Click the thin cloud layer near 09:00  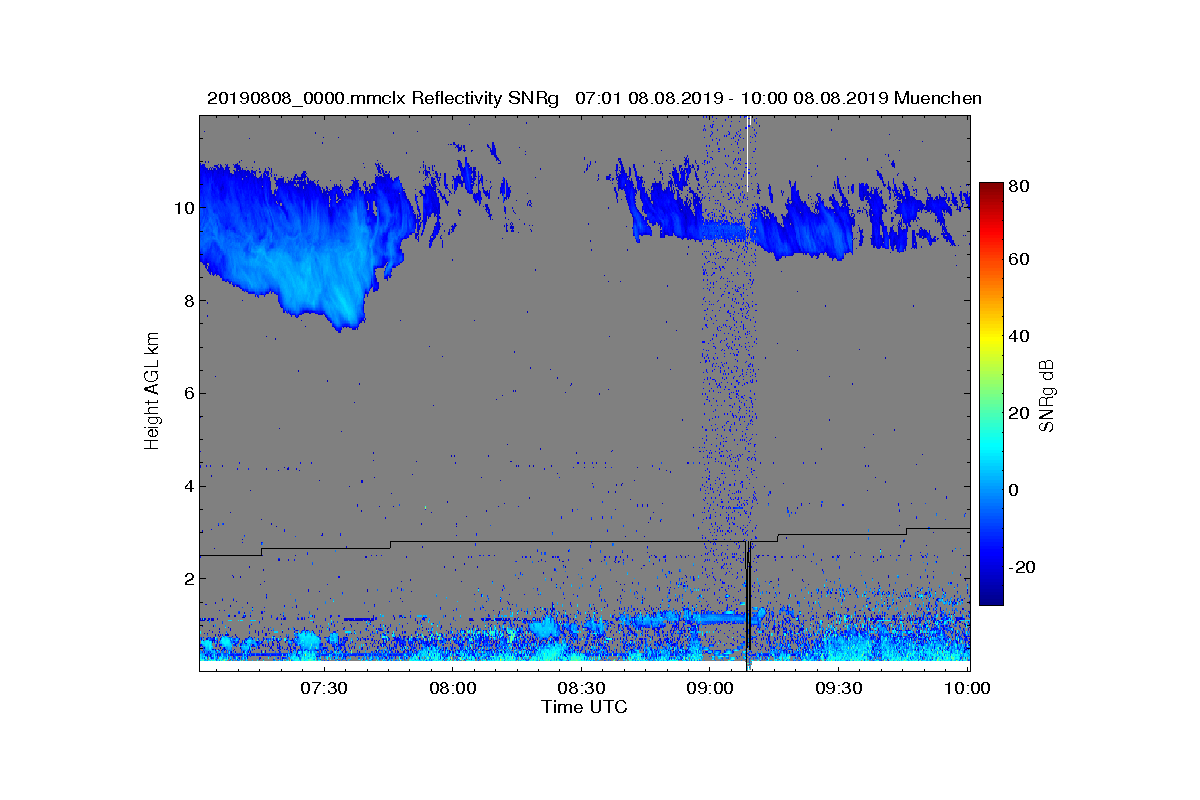click(722, 231)
